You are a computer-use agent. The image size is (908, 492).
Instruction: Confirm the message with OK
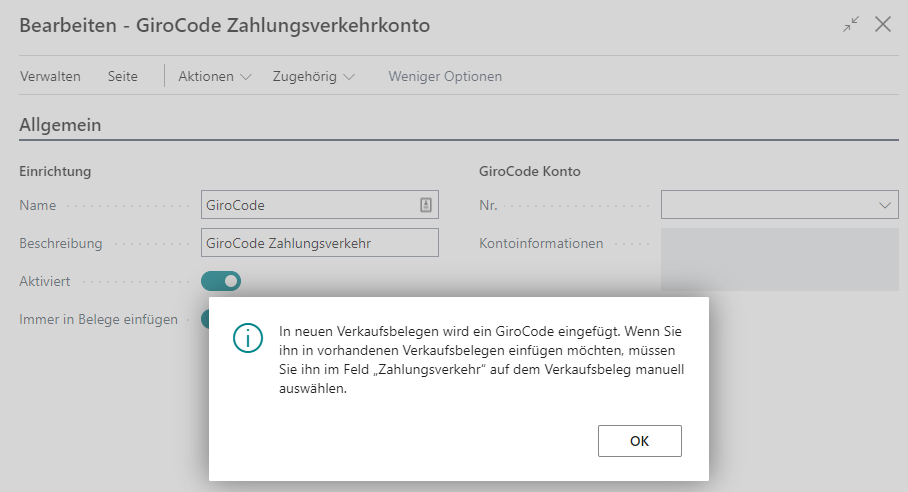[x=639, y=440]
